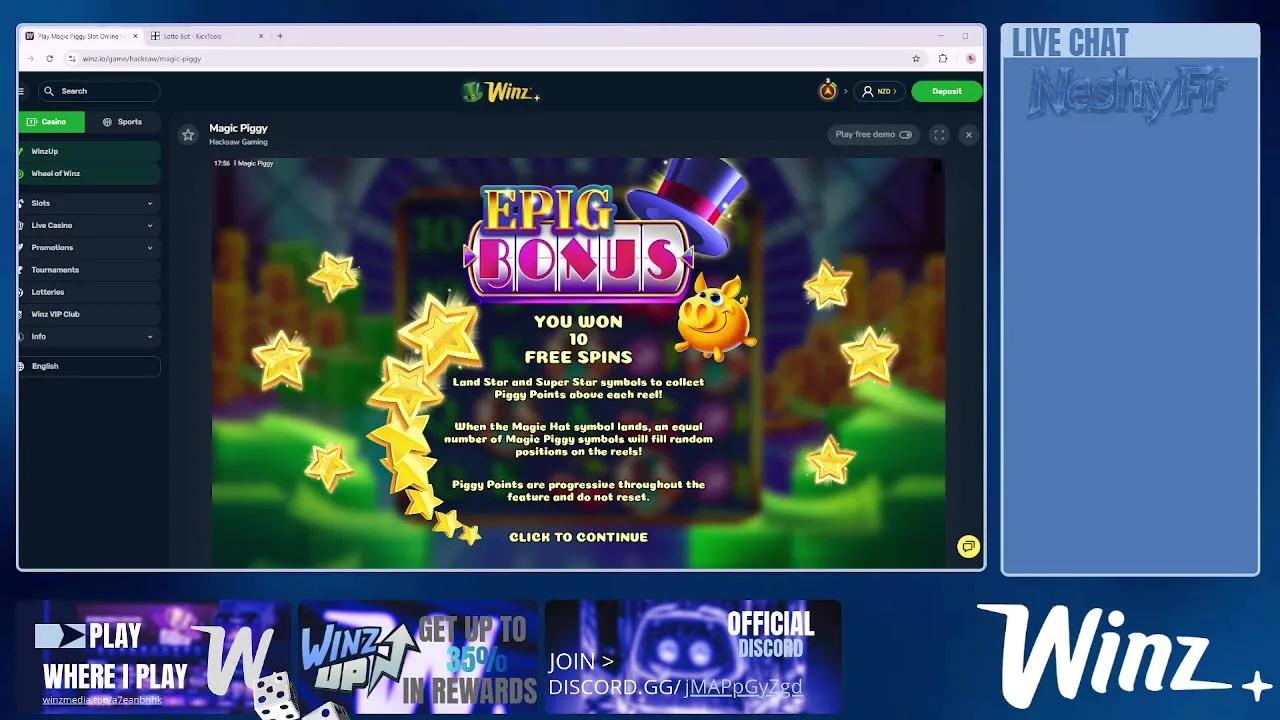Image resolution: width=1280 pixels, height=720 pixels.
Task: Switch to the Sports tab
Action: pos(125,121)
